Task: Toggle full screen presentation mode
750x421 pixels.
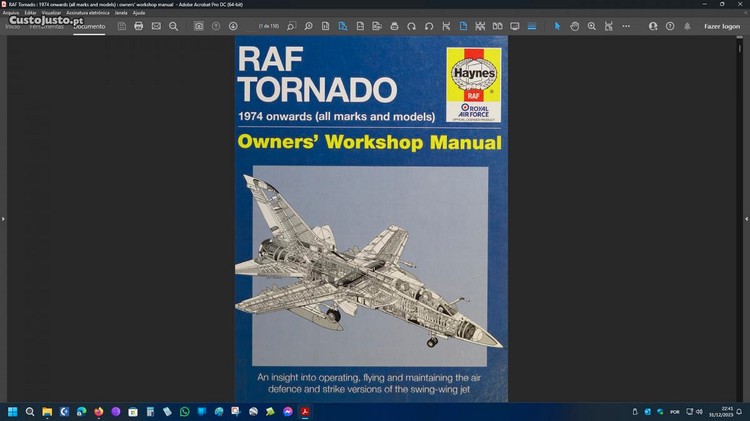Action: pos(514,26)
